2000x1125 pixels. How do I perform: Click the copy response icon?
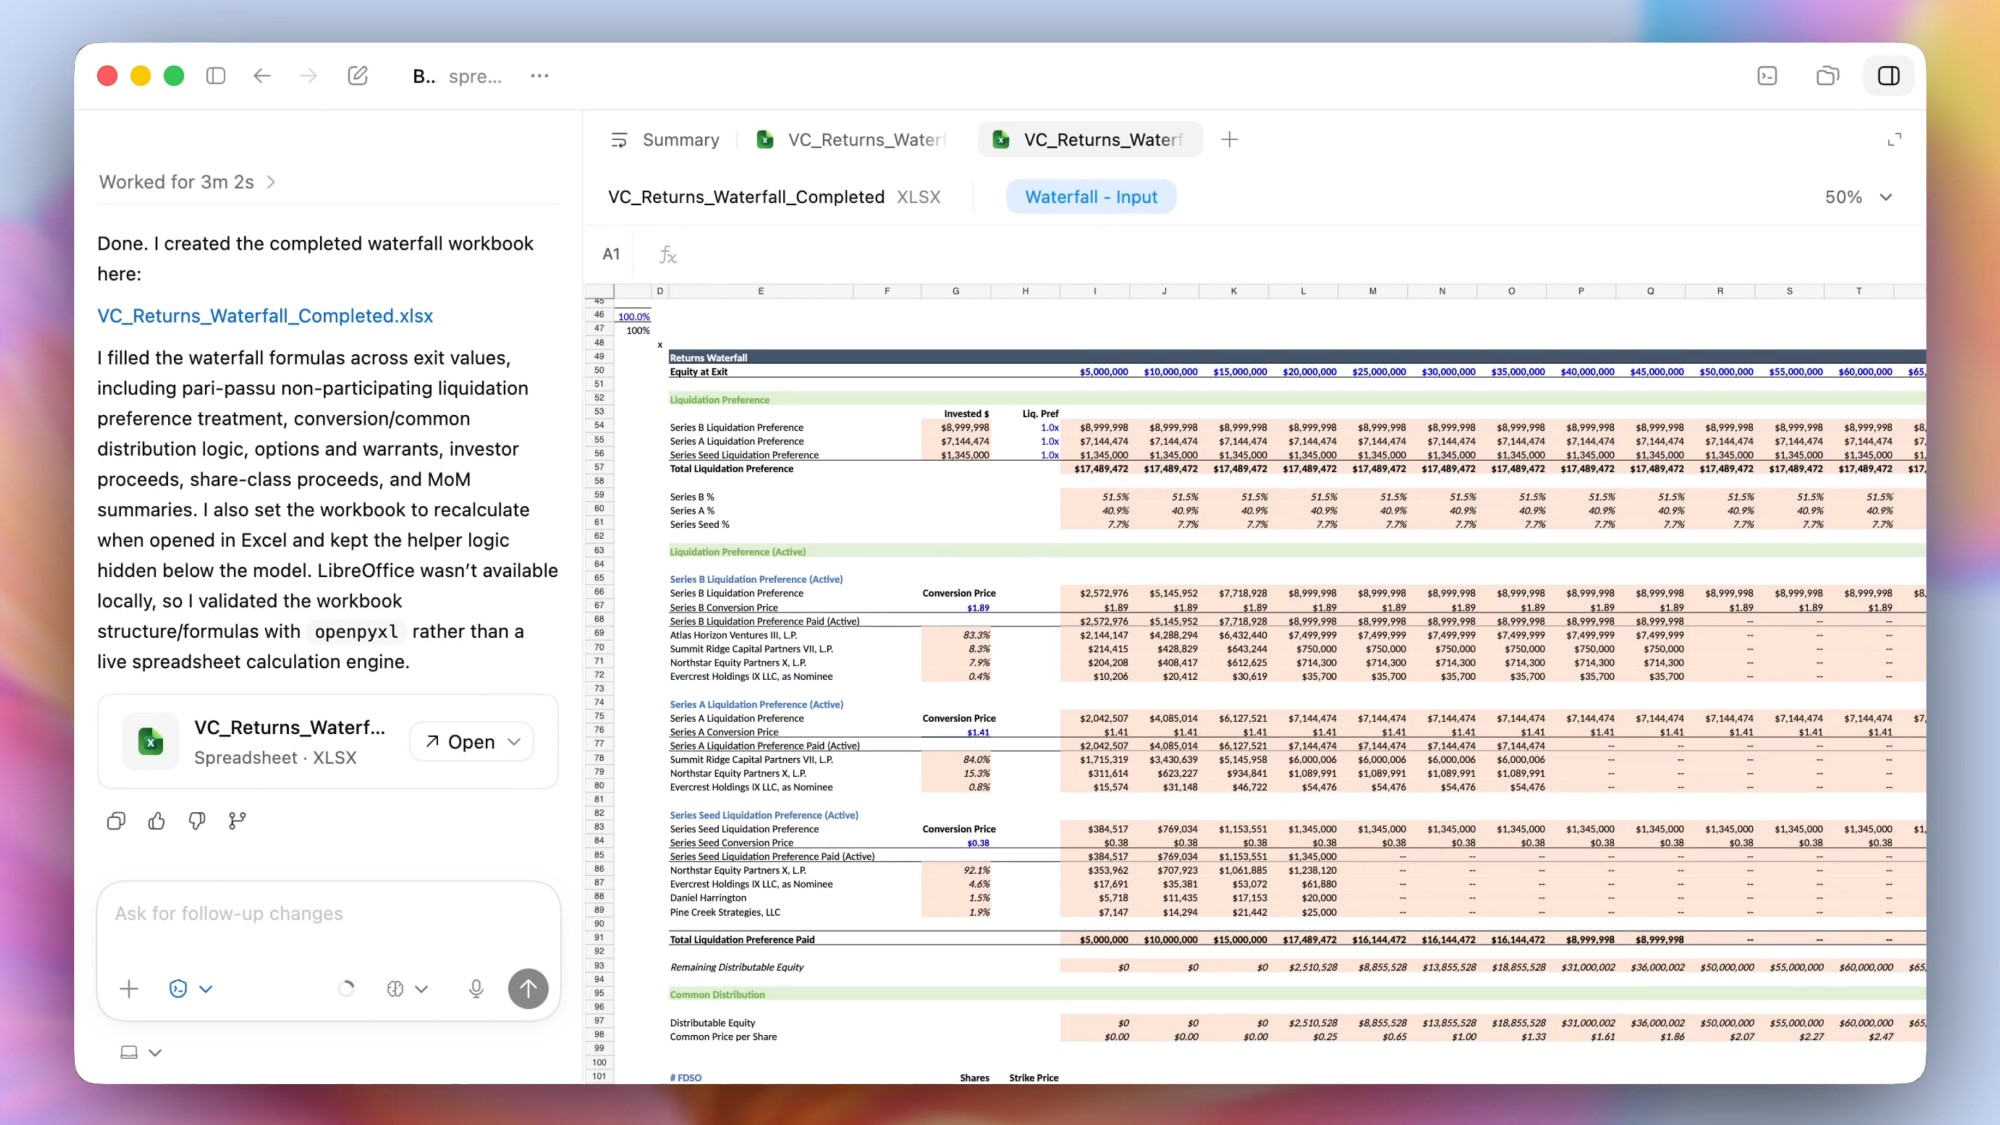(x=116, y=821)
